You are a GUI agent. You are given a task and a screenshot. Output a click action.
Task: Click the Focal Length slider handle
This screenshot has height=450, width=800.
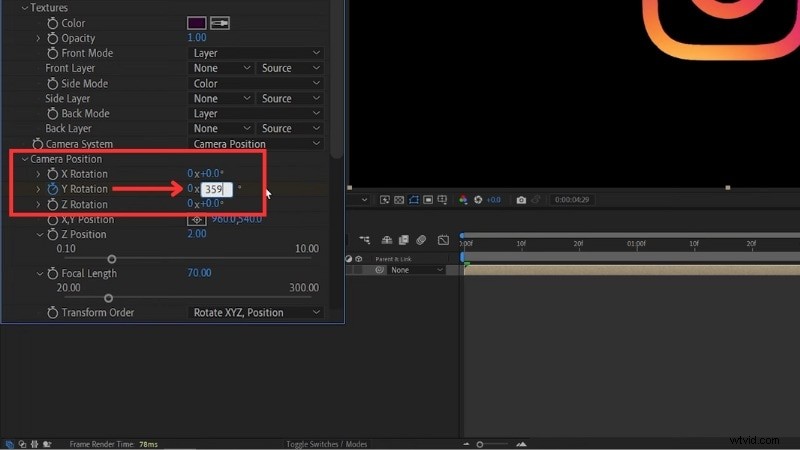(108, 298)
